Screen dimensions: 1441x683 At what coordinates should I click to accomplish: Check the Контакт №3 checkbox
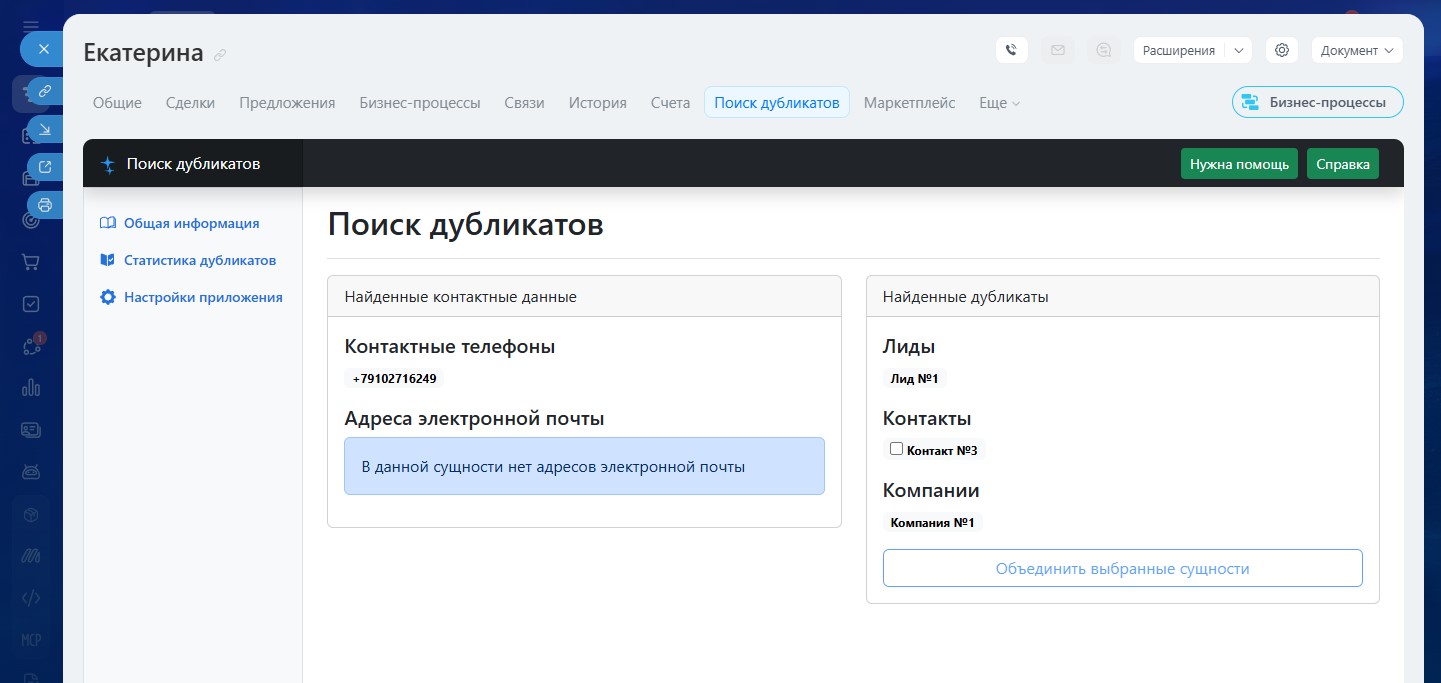[x=896, y=449]
